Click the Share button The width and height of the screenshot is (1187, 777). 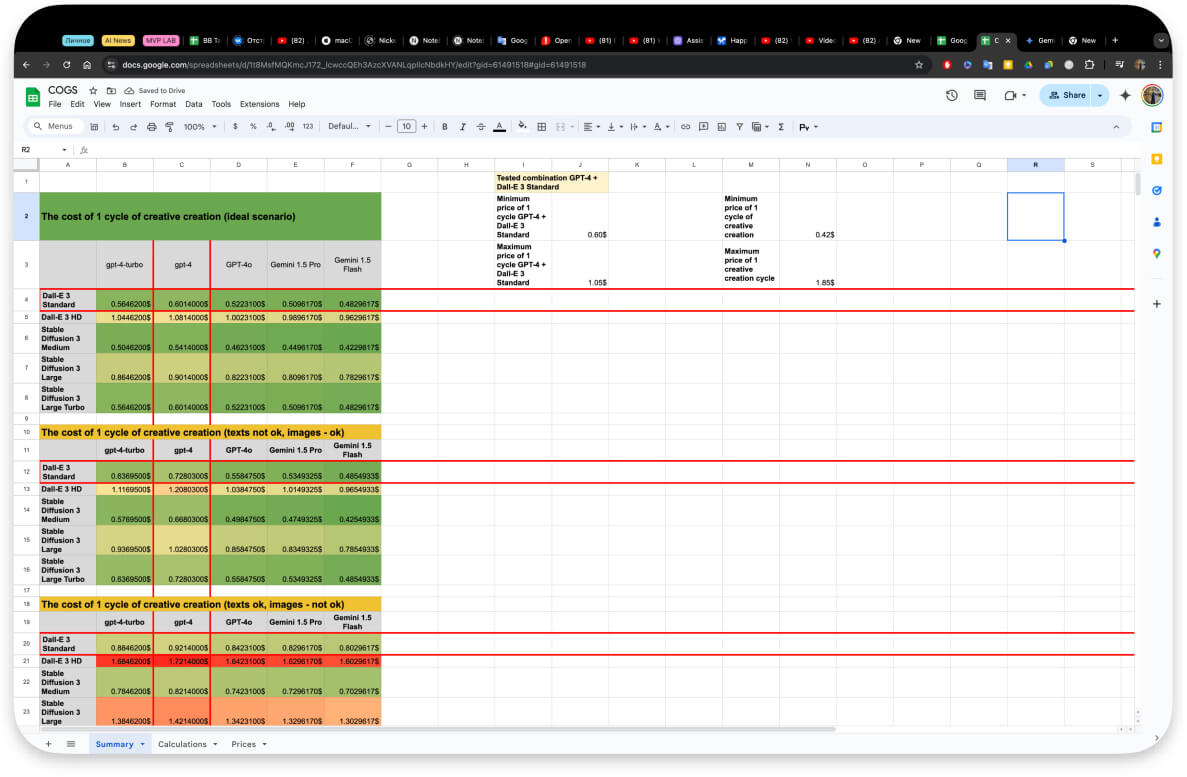pos(1067,95)
